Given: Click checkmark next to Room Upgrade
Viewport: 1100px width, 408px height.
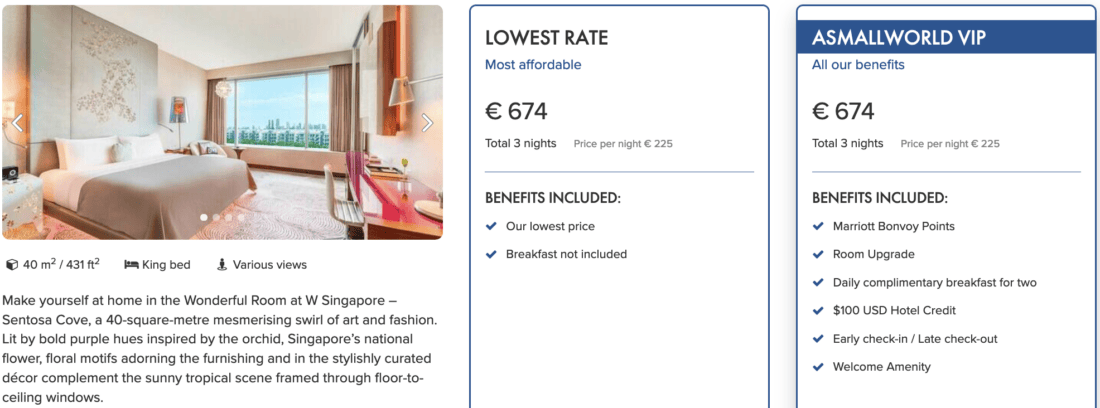Looking at the screenshot, I should (818, 254).
